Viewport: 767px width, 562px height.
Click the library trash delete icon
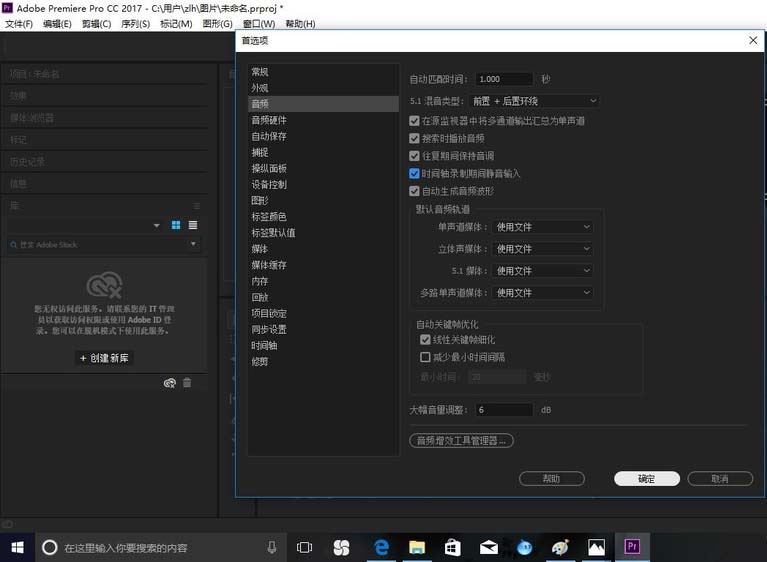point(187,382)
